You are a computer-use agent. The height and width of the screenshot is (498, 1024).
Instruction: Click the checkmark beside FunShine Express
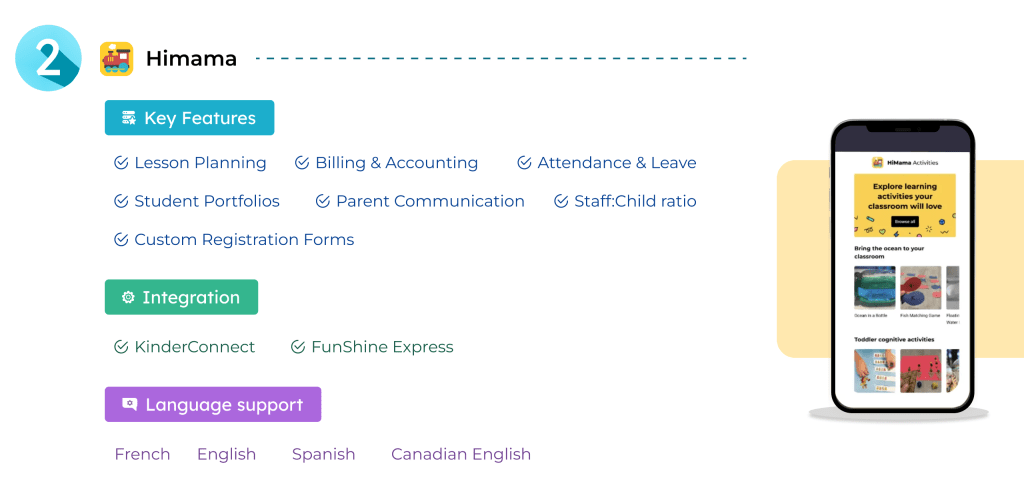pyautogui.click(x=298, y=347)
